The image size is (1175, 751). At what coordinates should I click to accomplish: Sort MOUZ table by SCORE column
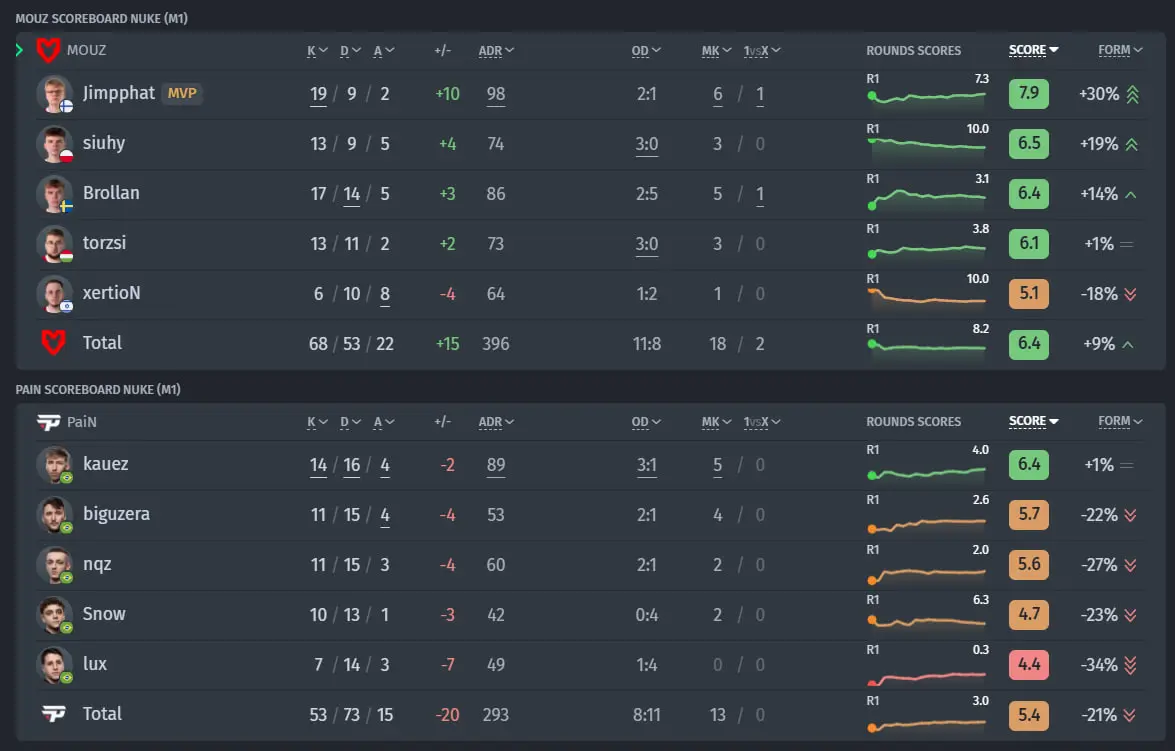[1033, 50]
